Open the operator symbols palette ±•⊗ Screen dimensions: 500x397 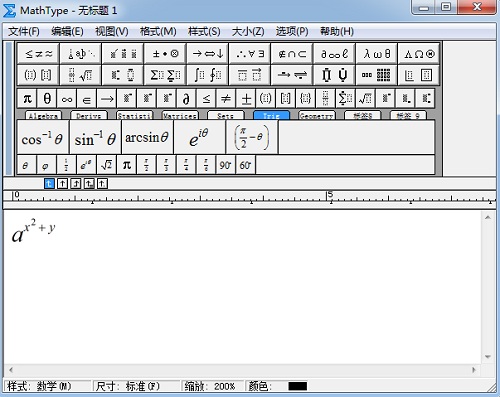click(165, 53)
